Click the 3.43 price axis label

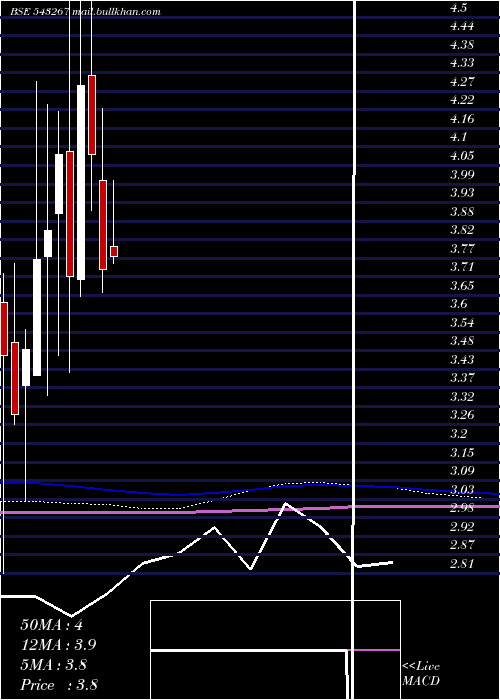click(462, 359)
